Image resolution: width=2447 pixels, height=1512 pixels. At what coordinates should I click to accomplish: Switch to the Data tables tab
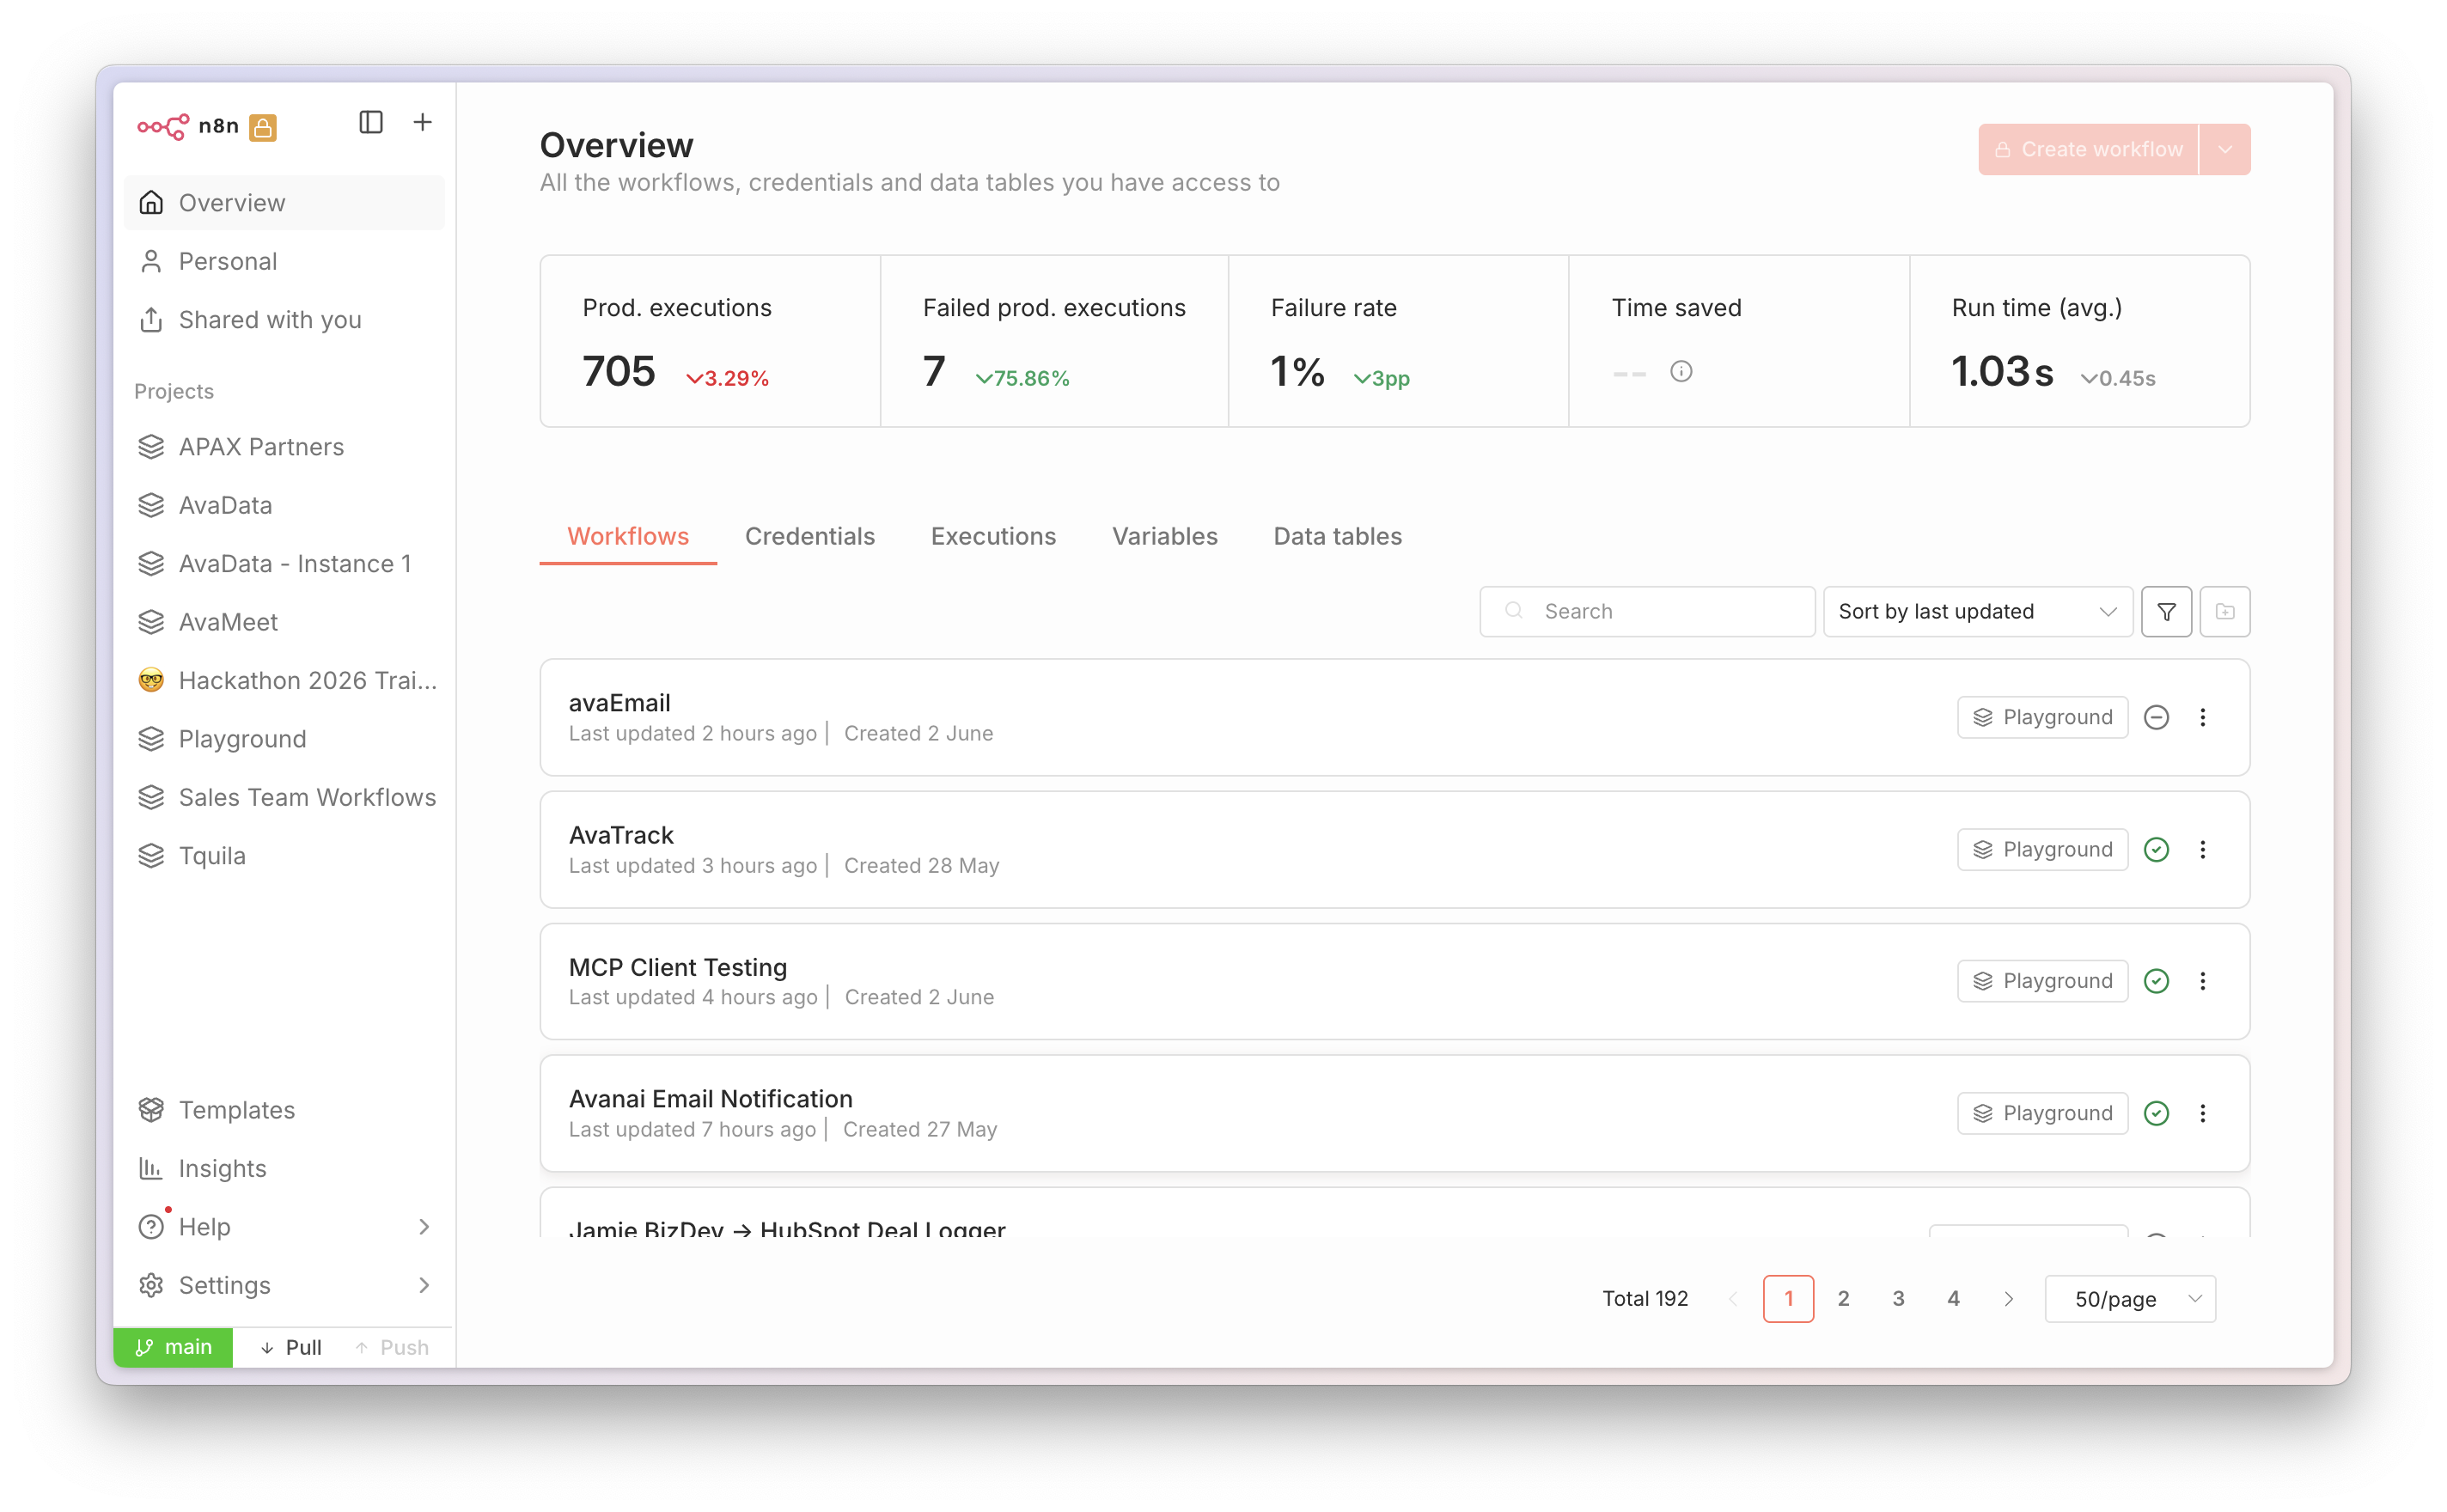pos(1338,537)
